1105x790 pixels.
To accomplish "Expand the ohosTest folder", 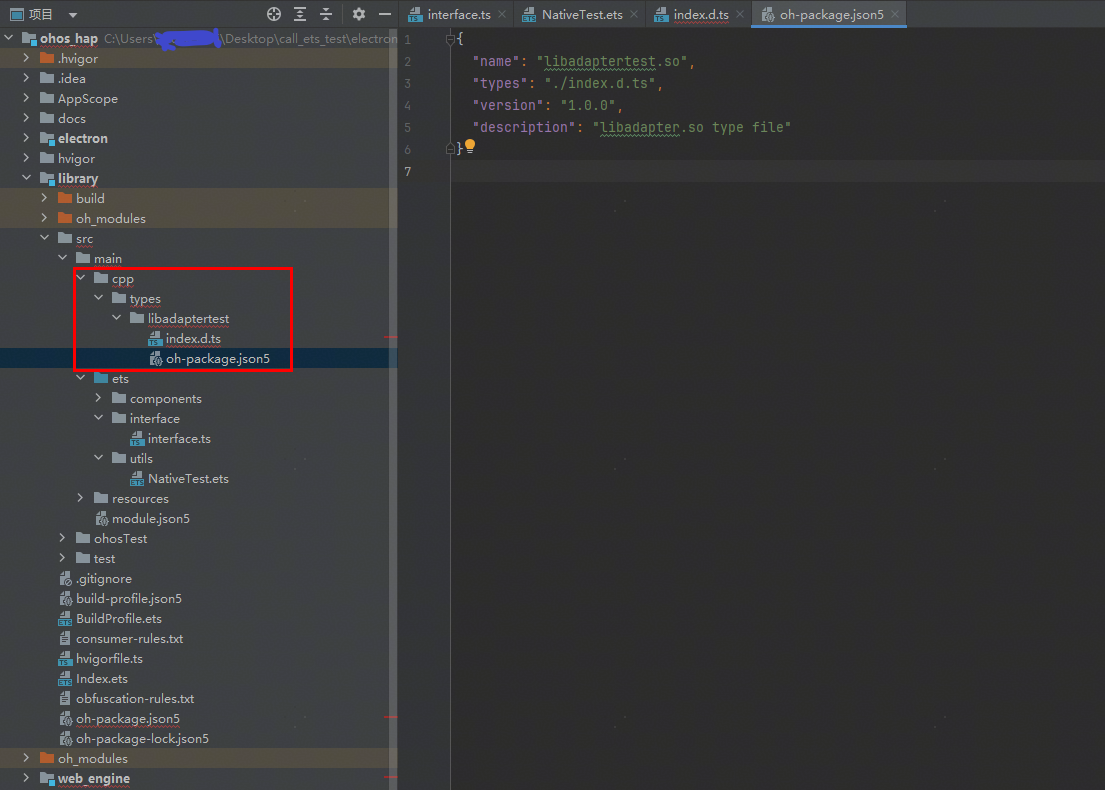I will coord(63,538).
